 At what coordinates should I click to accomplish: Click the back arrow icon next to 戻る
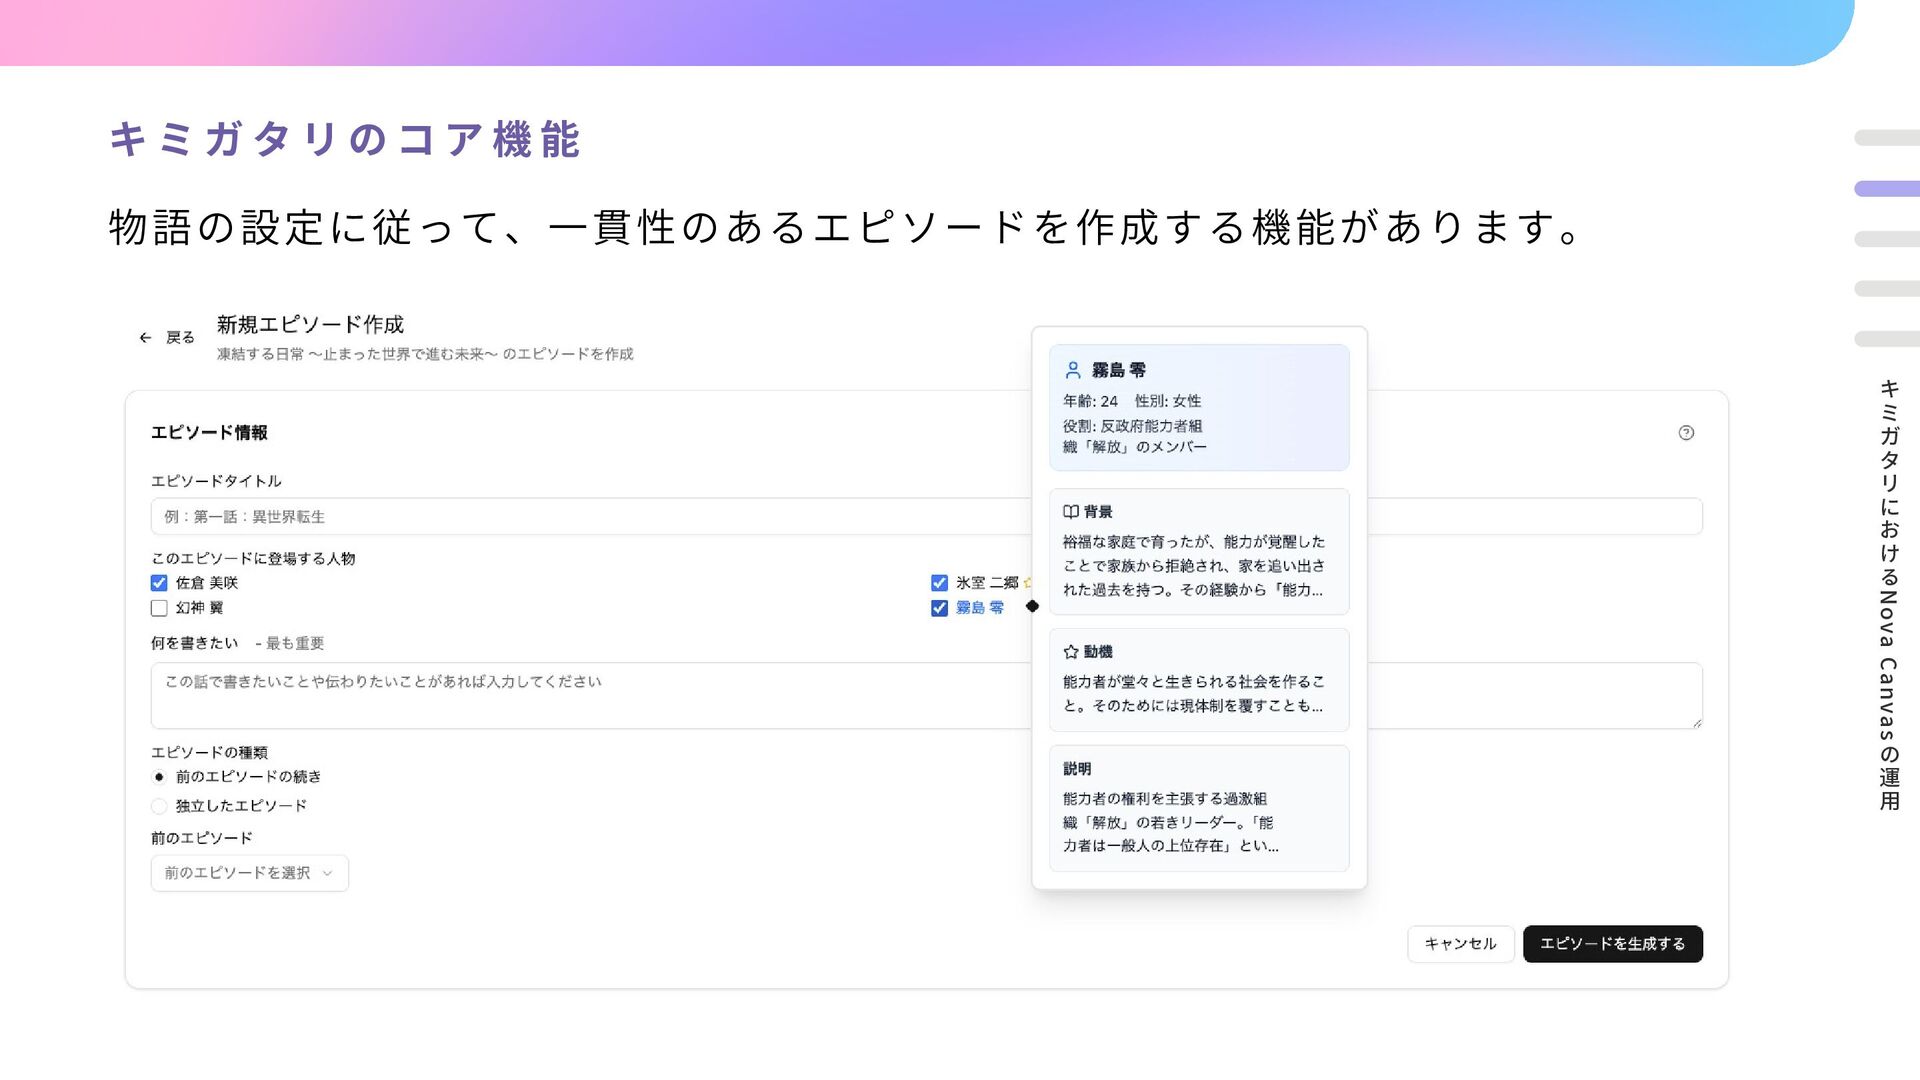click(x=145, y=338)
